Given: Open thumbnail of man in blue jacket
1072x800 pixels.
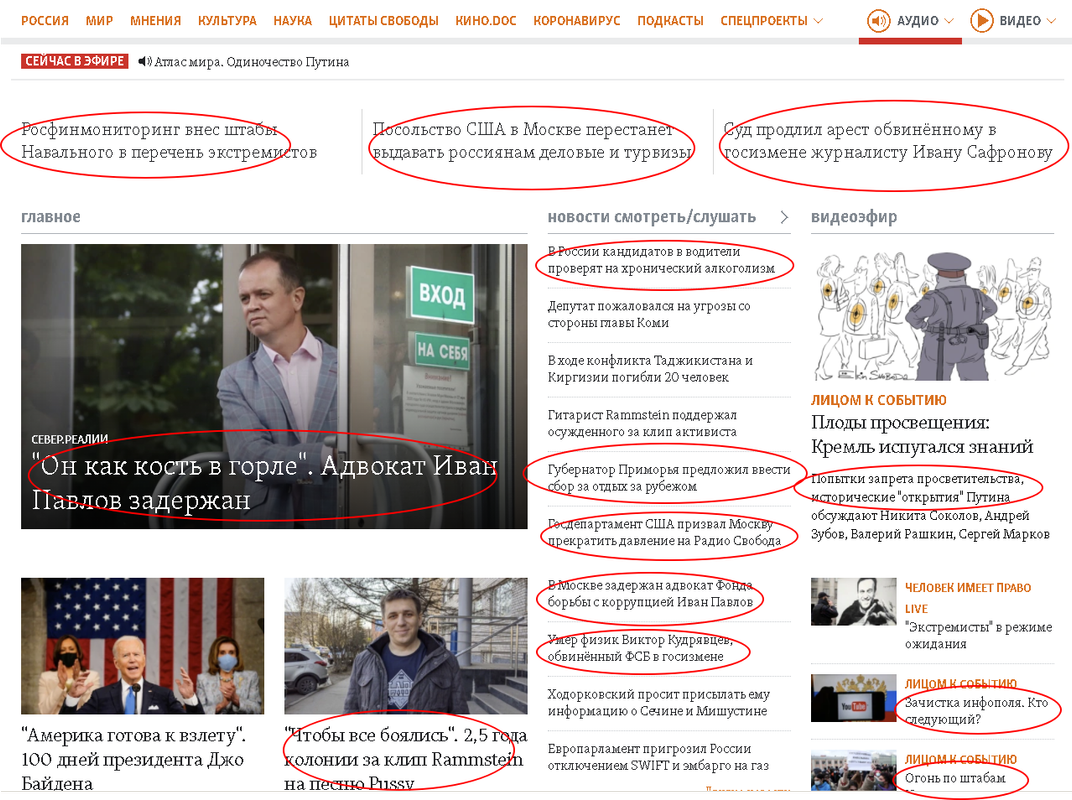Looking at the screenshot, I should [x=406, y=646].
